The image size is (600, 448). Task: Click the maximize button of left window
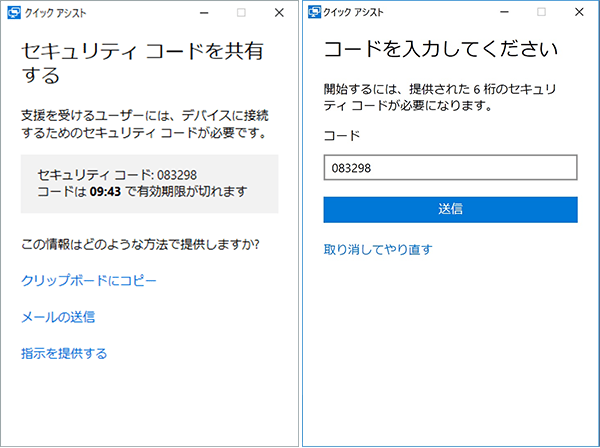coord(241,13)
